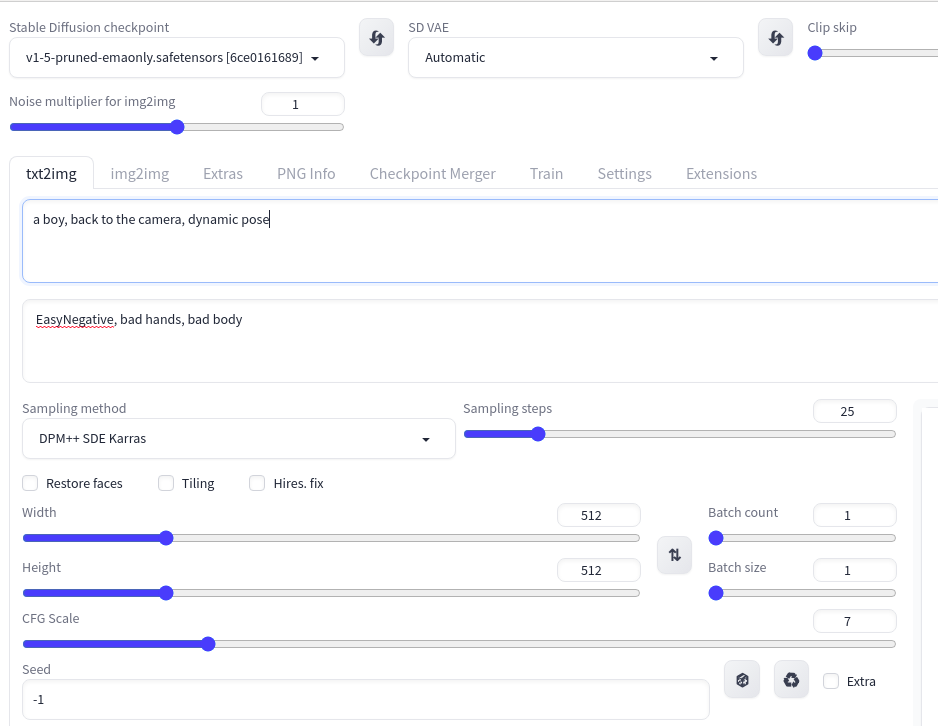Refresh the SD VAE list
The height and width of the screenshot is (726, 938).
tap(775, 38)
